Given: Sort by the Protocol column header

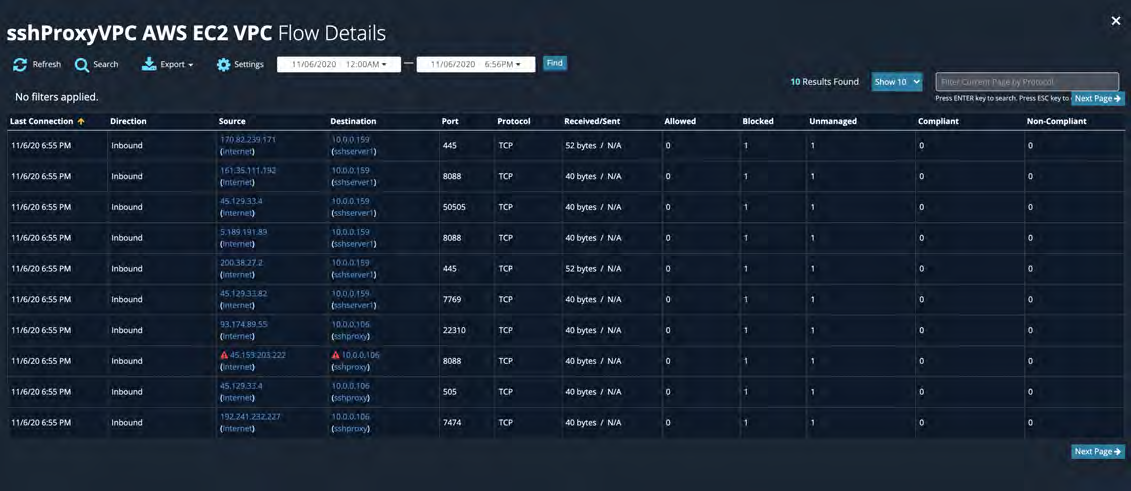Looking at the screenshot, I should tap(514, 121).
